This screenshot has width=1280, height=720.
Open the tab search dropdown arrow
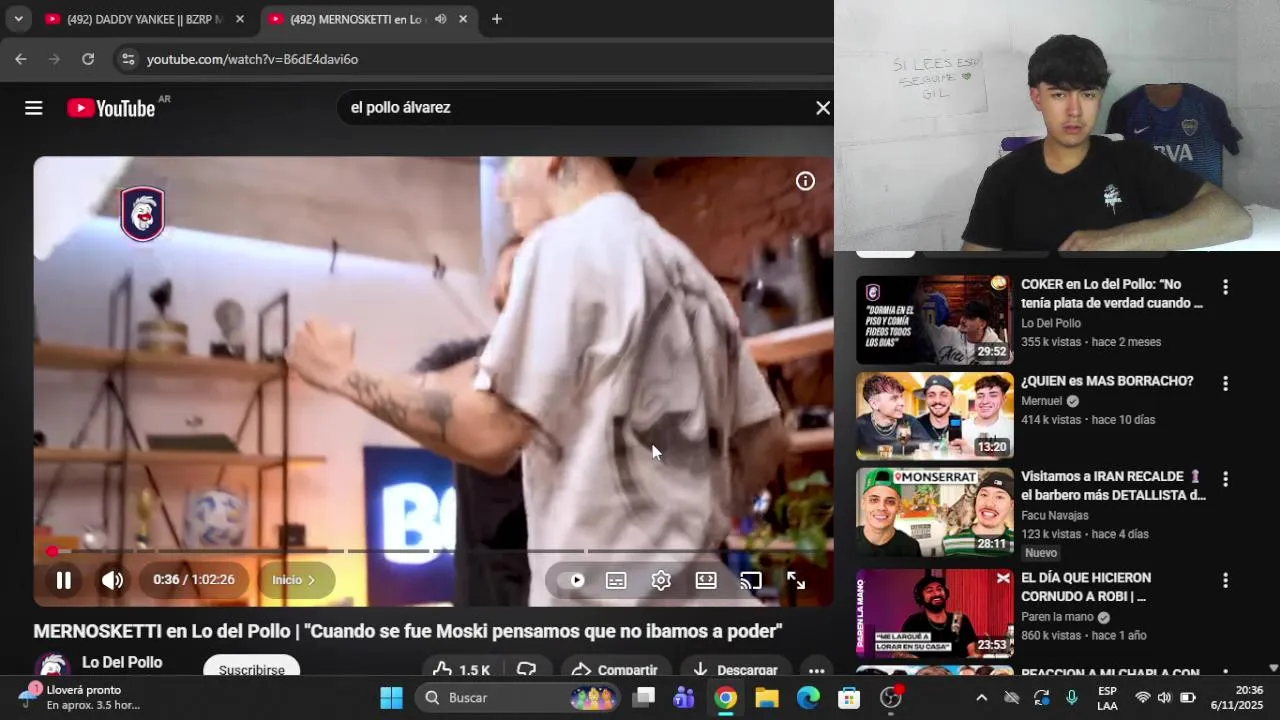click(x=18, y=19)
